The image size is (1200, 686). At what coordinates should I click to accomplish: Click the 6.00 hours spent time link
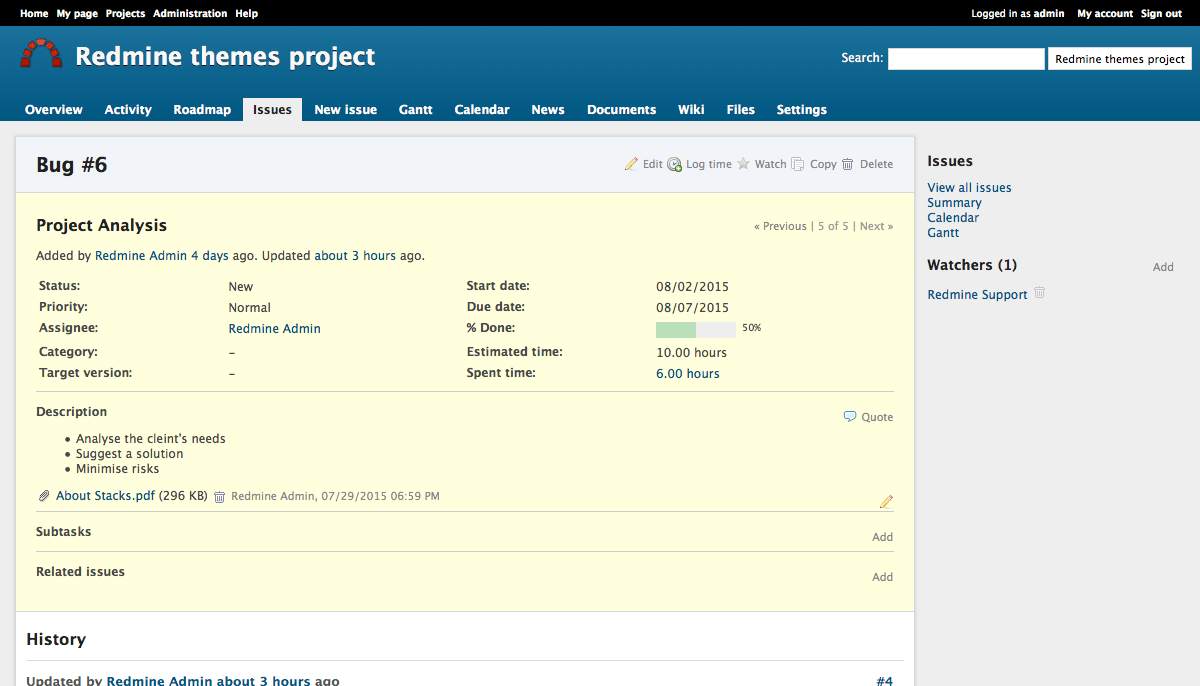tap(688, 374)
